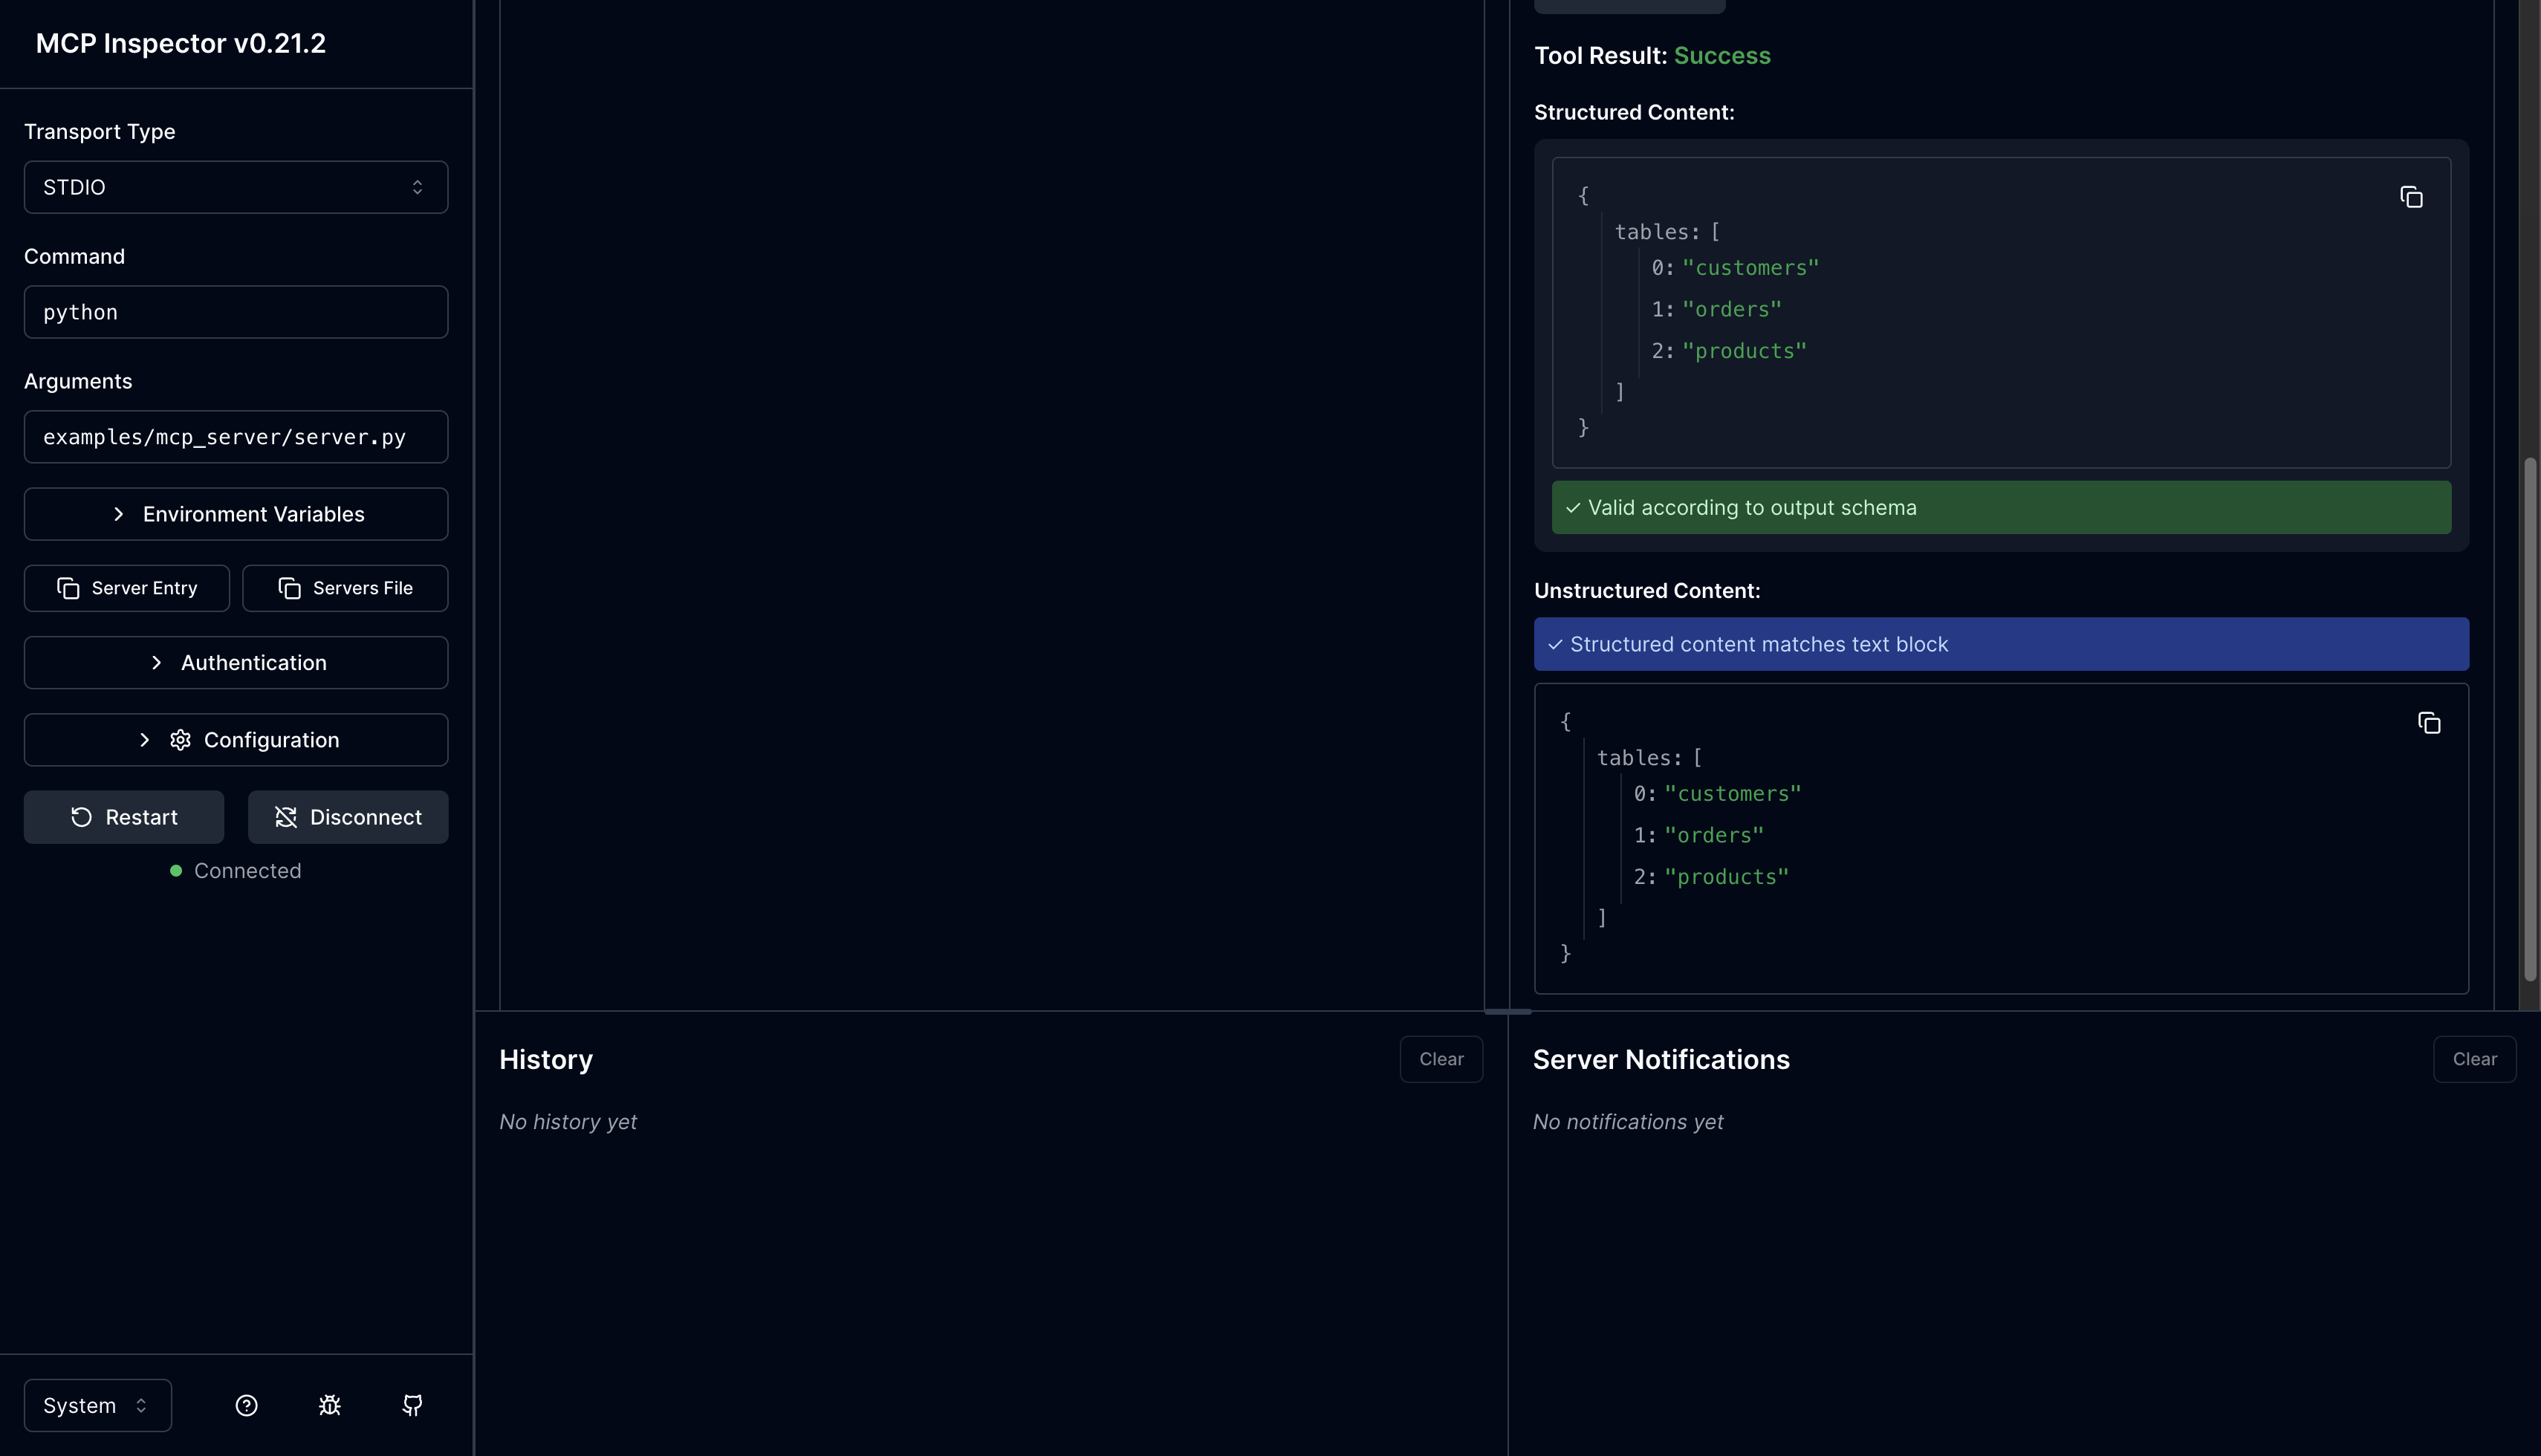Expand Environment Variables section
This screenshot has height=1456, width=2541.
[236, 514]
